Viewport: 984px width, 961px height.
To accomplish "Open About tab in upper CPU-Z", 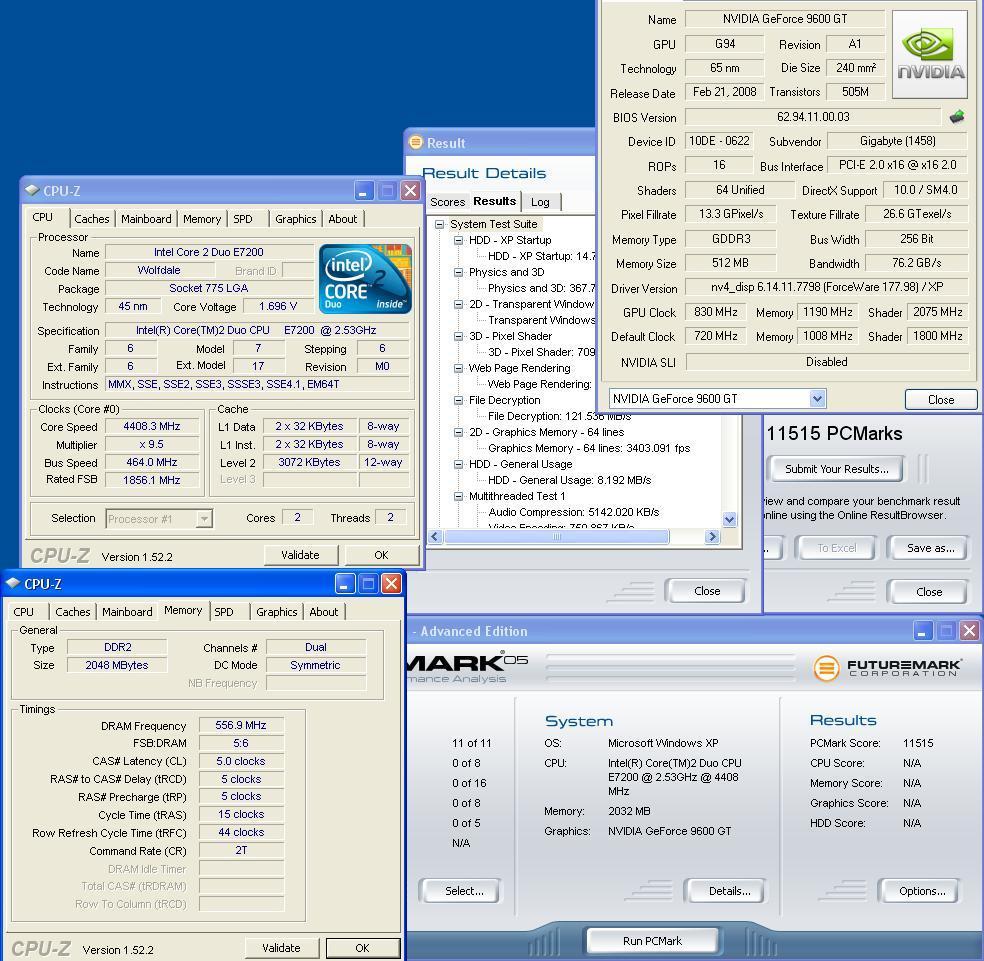I will point(343,219).
